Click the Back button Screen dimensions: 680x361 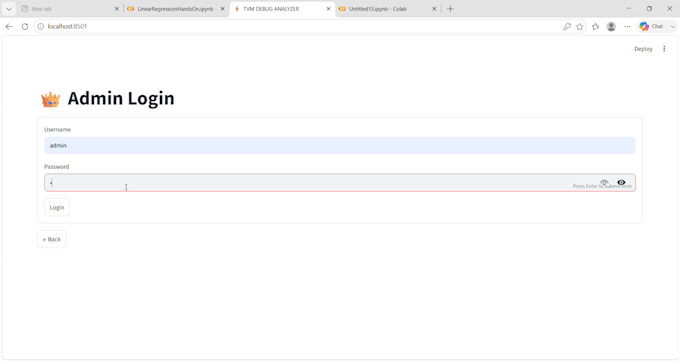52,239
